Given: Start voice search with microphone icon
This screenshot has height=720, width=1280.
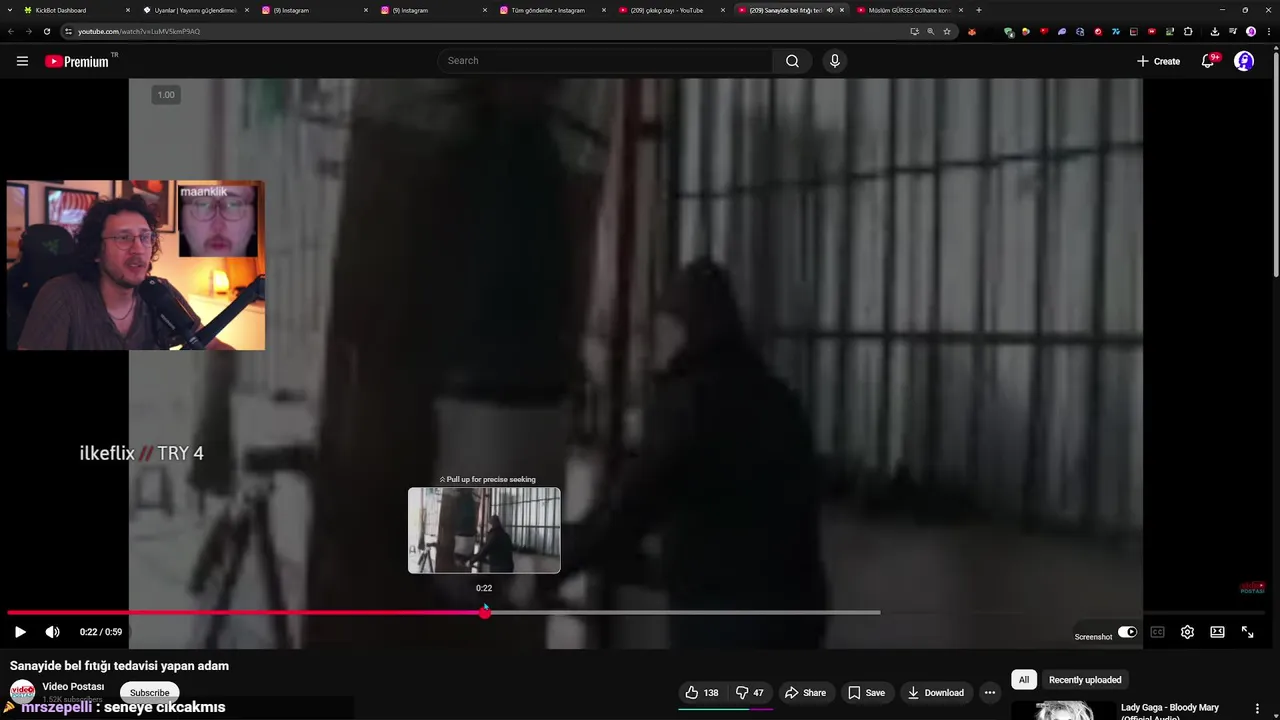Looking at the screenshot, I should pos(835,61).
